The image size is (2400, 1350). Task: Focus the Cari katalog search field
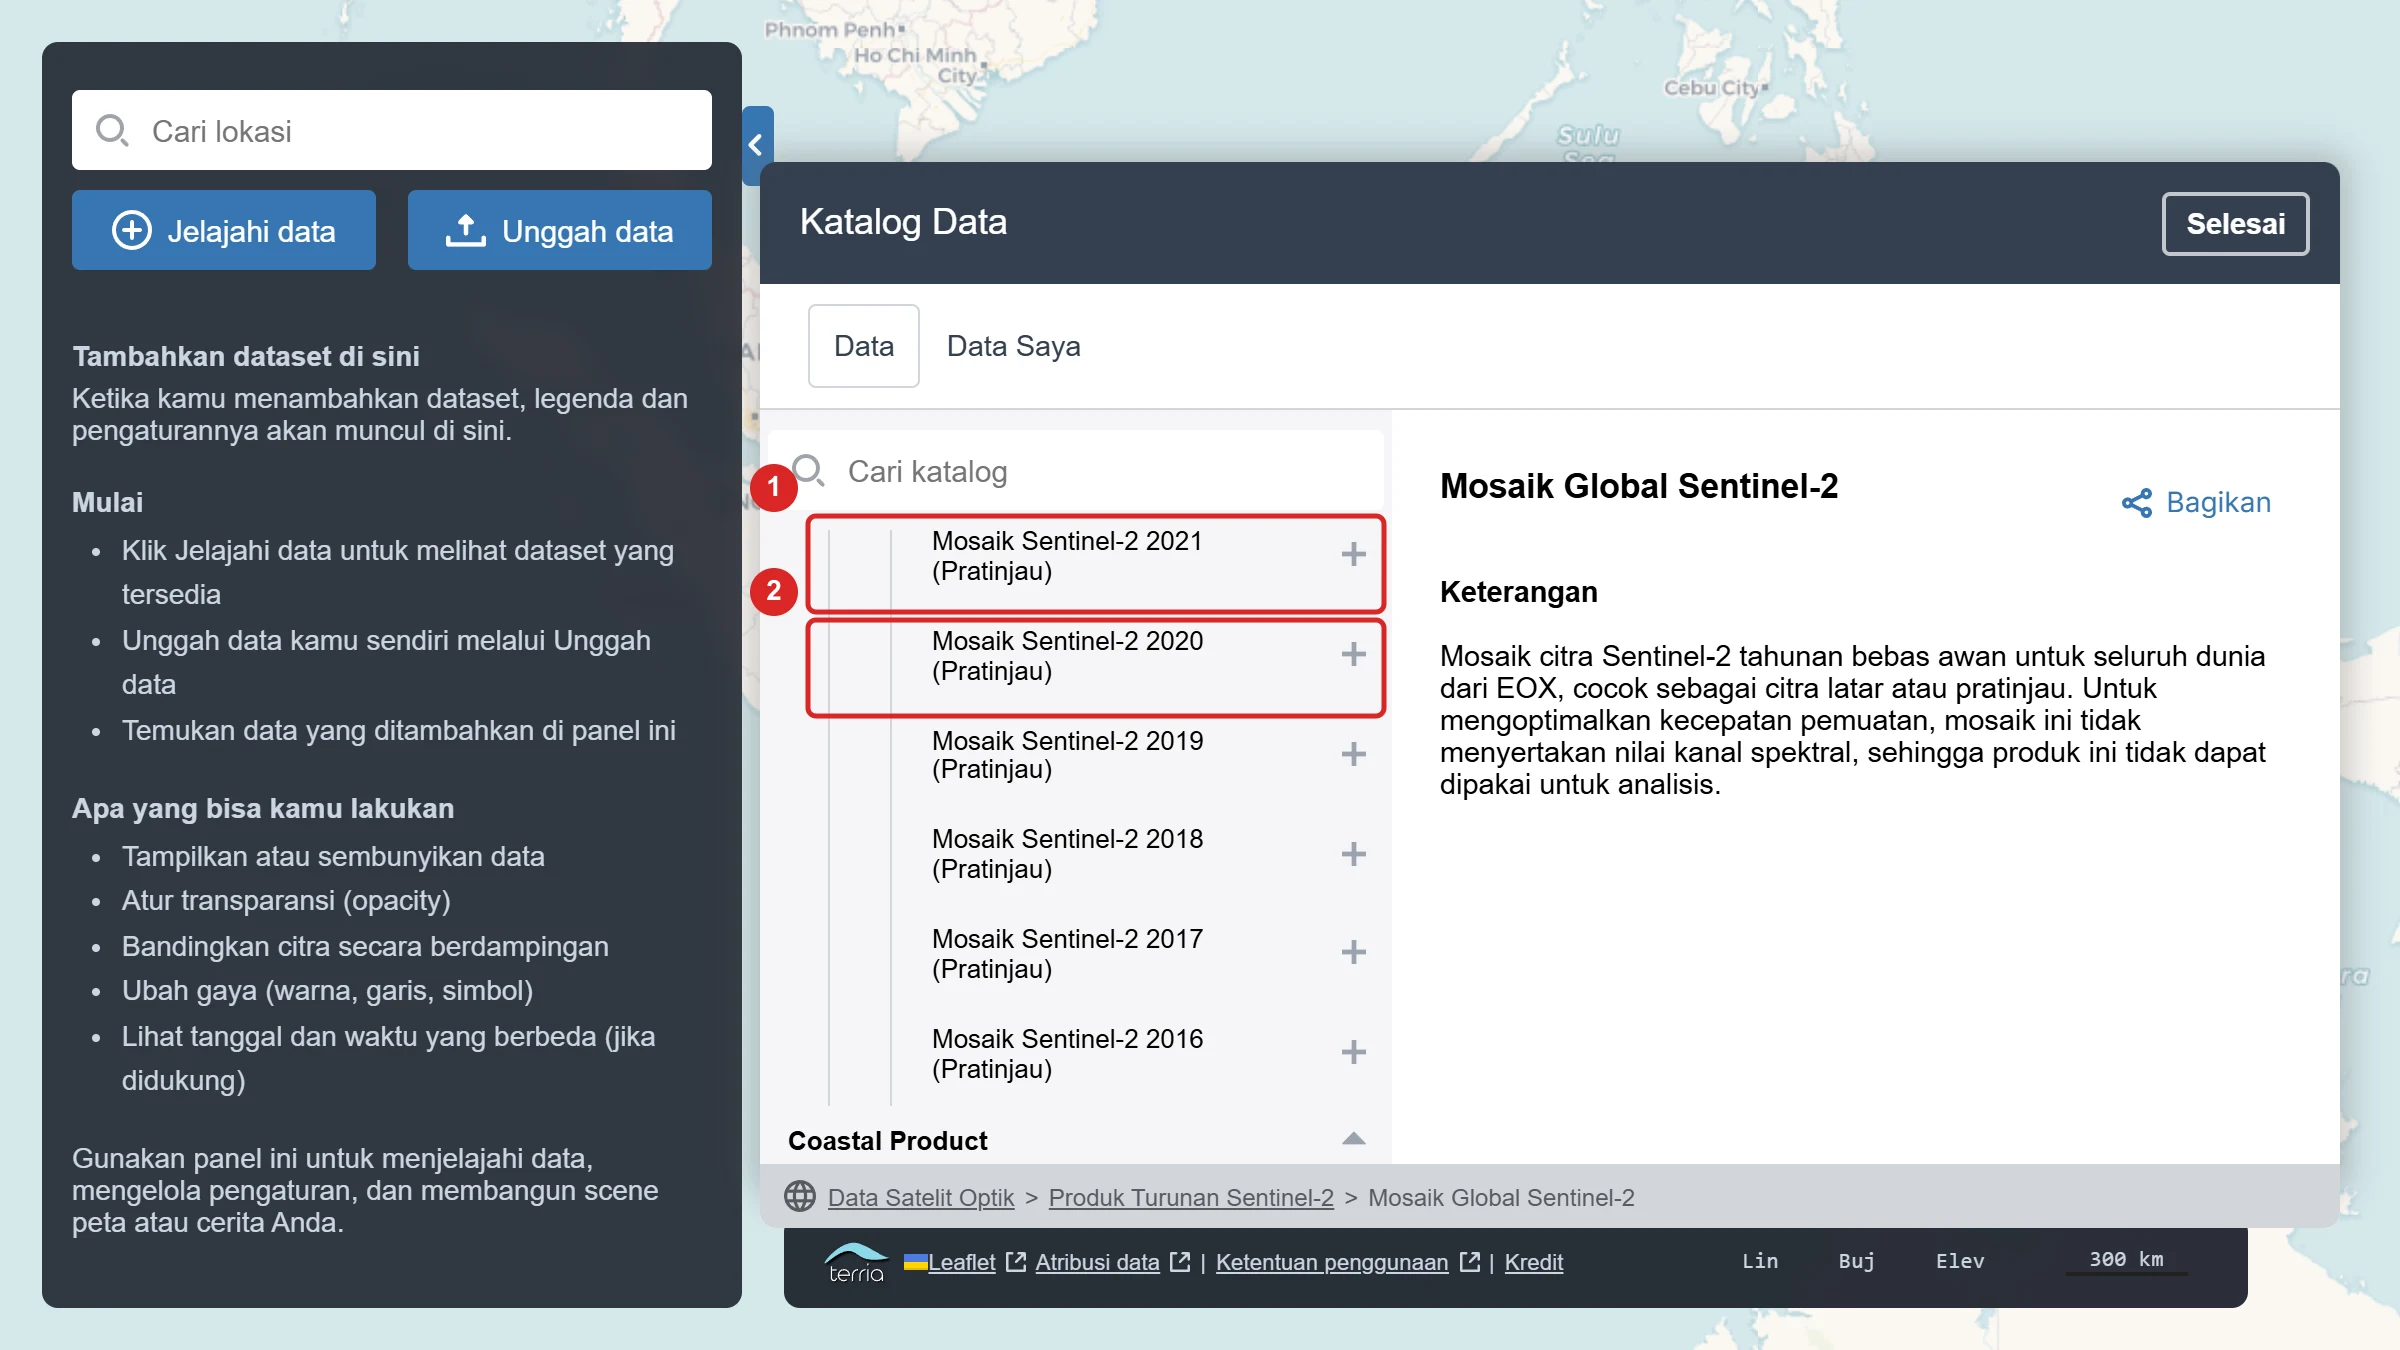tap(1076, 471)
